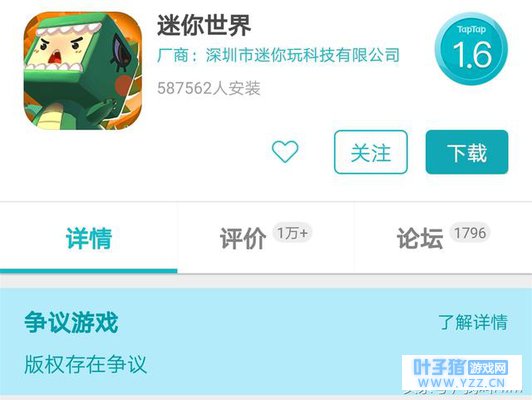This screenshot has height=400, width=532.
Task: Tap the 了解详情 link
Action: [x=473, y=322]
